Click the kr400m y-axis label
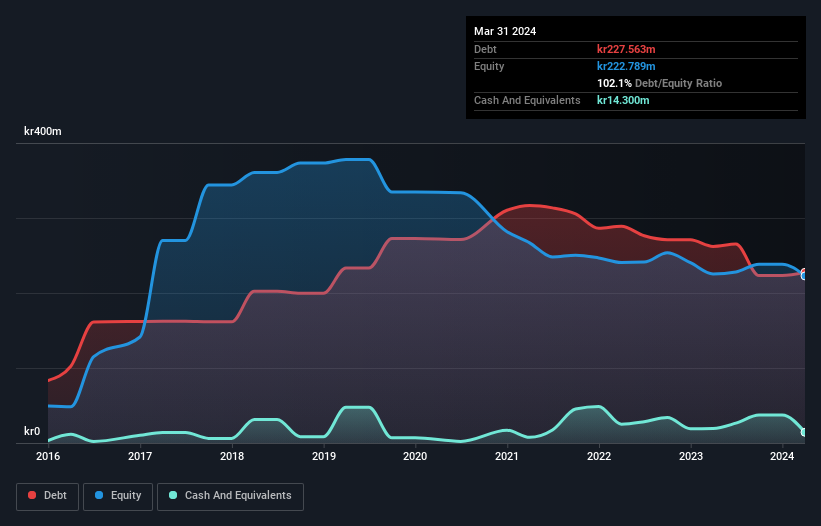Screen dimensions: 821x526 pyautogui.click(x=42, y=131)
